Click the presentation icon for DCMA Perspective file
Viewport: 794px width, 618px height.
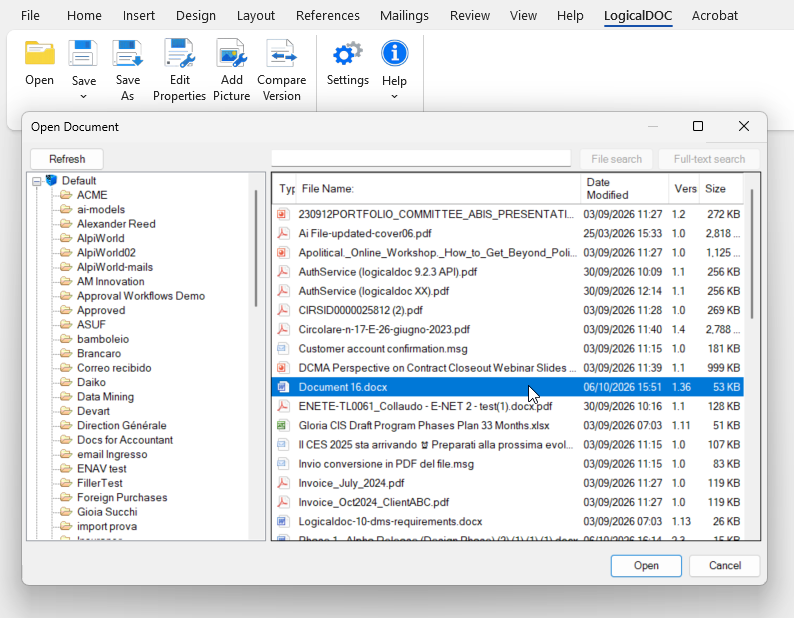[283, 368]
